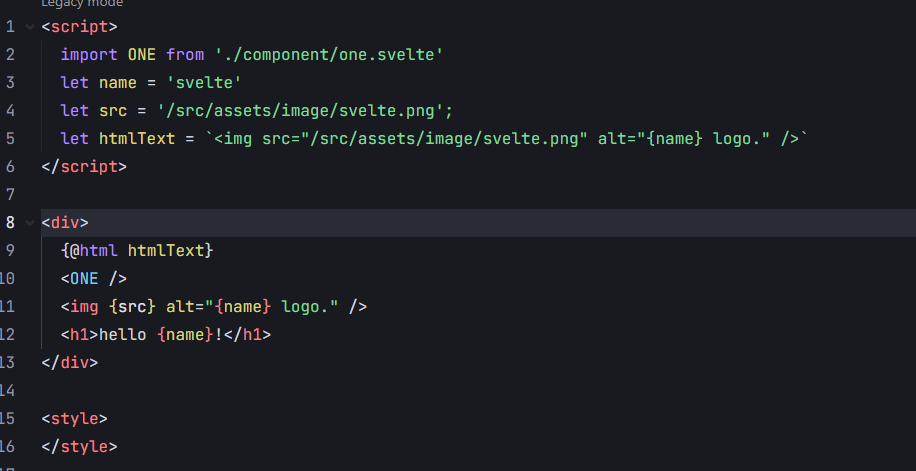The width and height of the screenshot is (916, 471).
Task: Click line number 2 in the gutter
Action: (x=10, y=55)
